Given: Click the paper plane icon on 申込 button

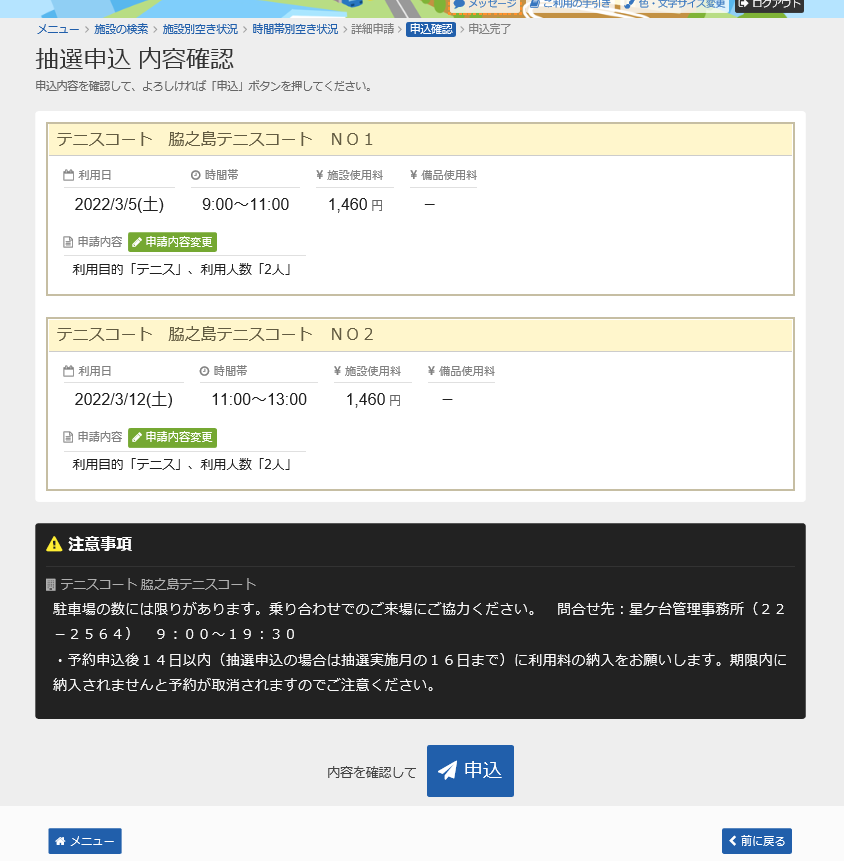Looking at the screenshot, I should 445,770.
